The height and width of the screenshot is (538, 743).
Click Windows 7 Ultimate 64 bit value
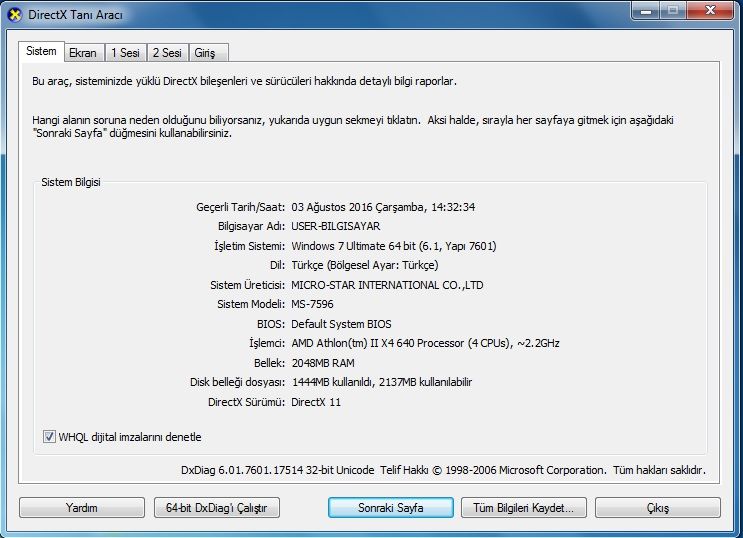point(394,246)
